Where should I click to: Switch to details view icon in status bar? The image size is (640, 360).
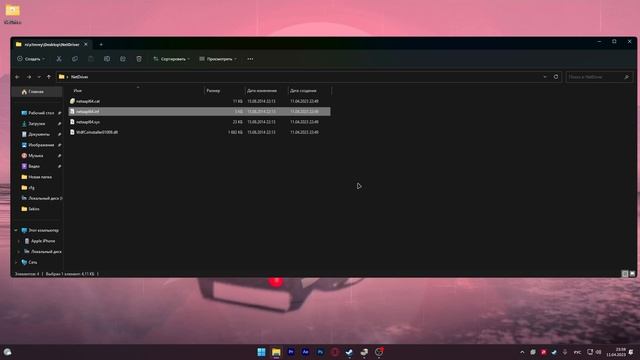tap(624, 274)
